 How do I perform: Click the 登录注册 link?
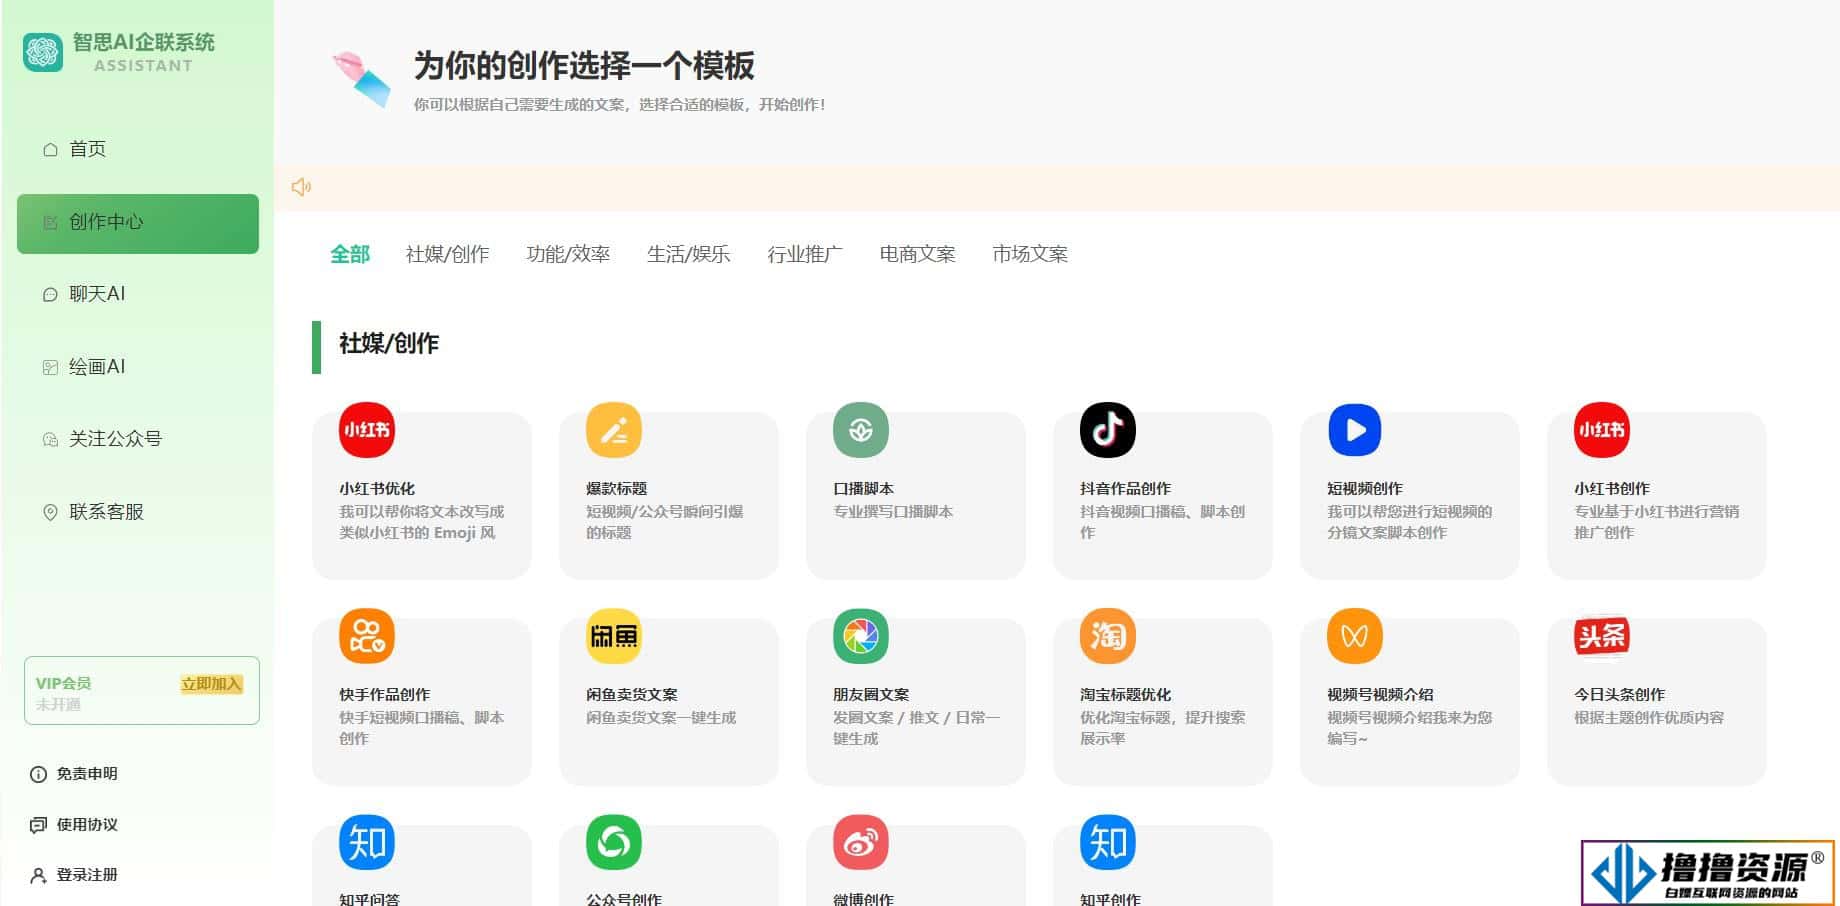[x=87, y=875]
